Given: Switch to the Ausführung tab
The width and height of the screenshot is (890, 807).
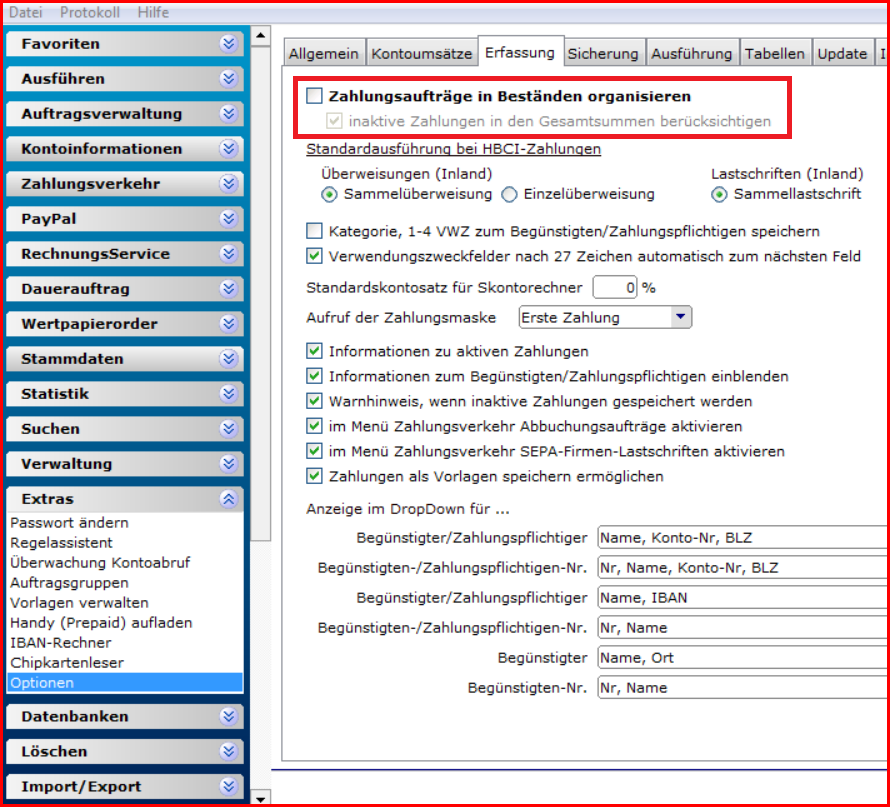Looking at the screenshot, I should pyautogui.click(x=691, y=53).
